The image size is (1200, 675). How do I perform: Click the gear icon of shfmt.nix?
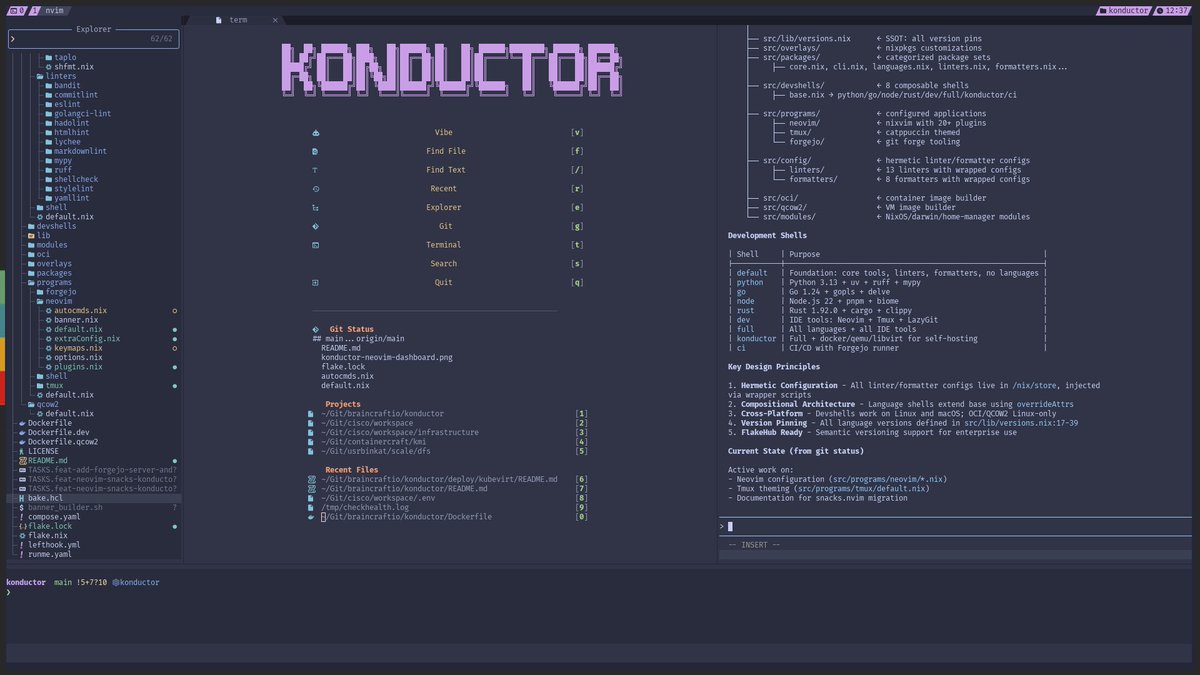(x=48, y=67)
